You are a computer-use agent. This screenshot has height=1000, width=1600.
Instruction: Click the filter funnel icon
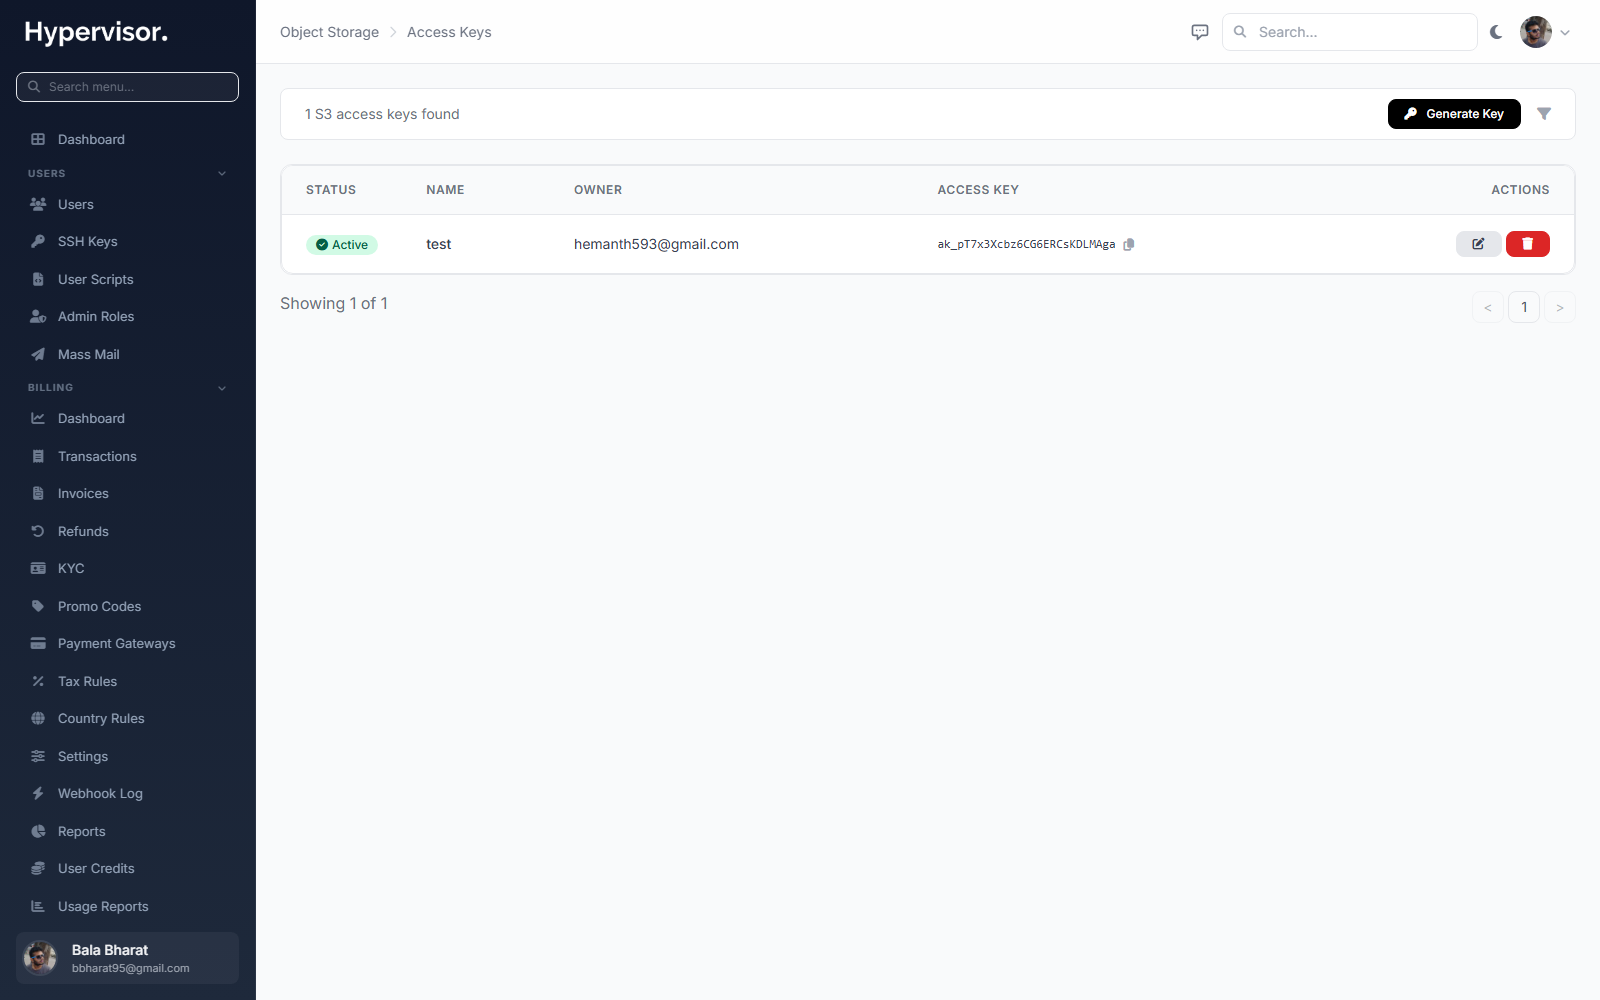click(1544, 114)
